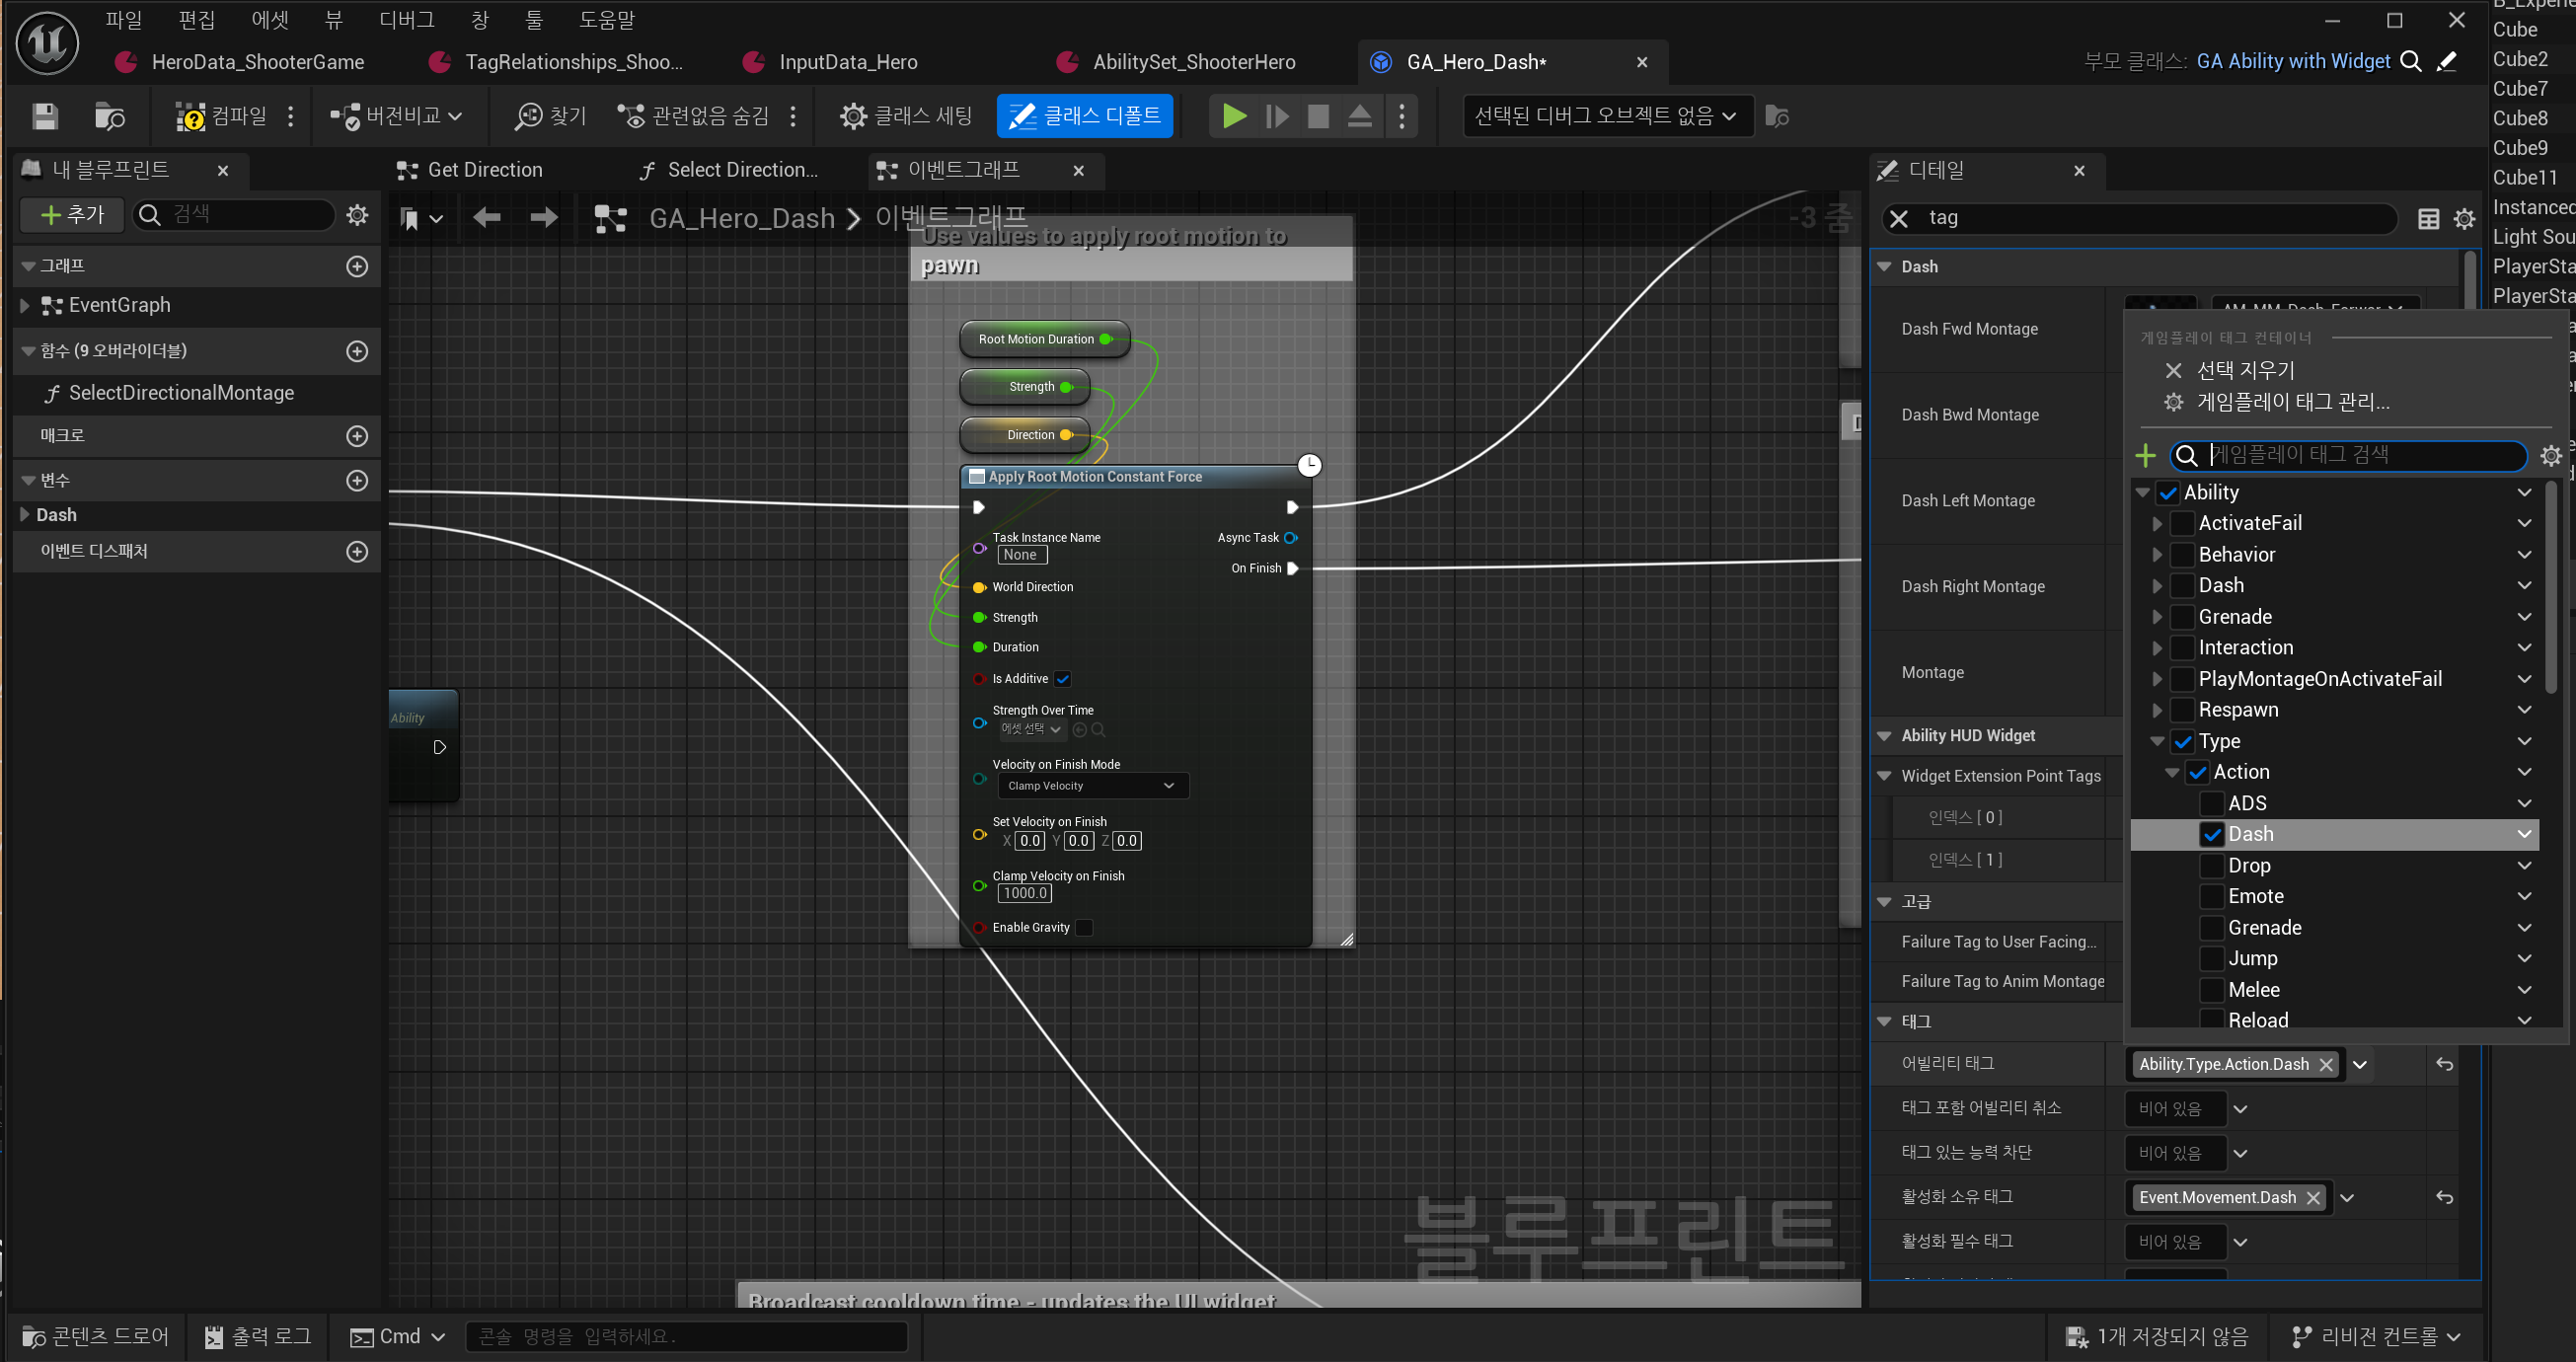Expand the Respawn tag node
2576x1362 pixels.
(x=2157, y=710)
